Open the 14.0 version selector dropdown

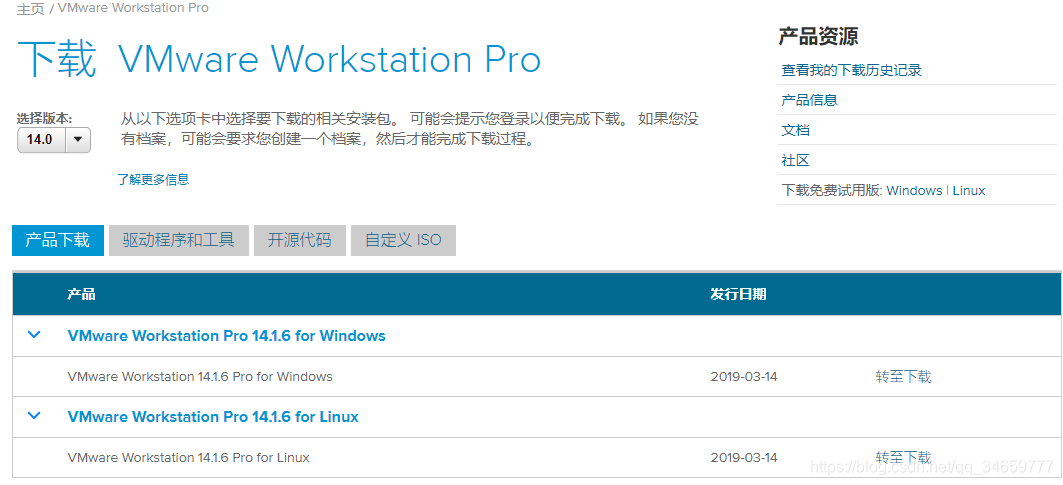click(54, 140)
